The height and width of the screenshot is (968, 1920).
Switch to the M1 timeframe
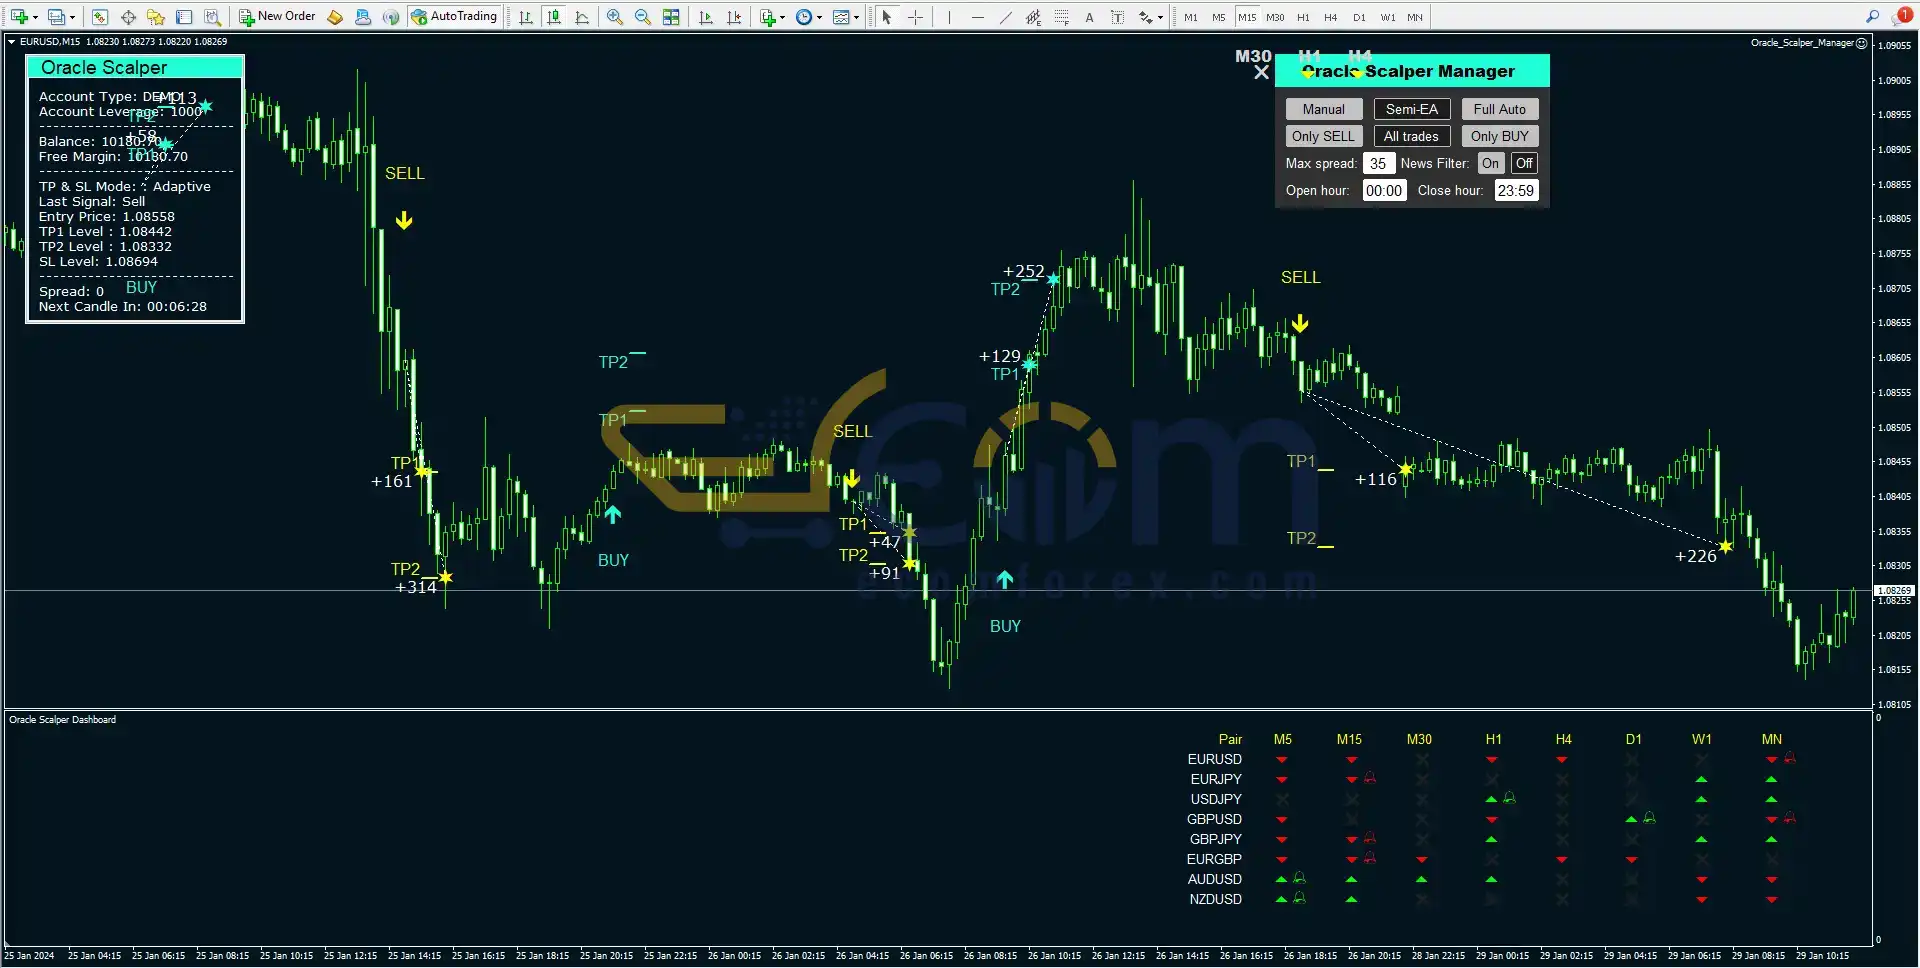[x=1190, y=17]
